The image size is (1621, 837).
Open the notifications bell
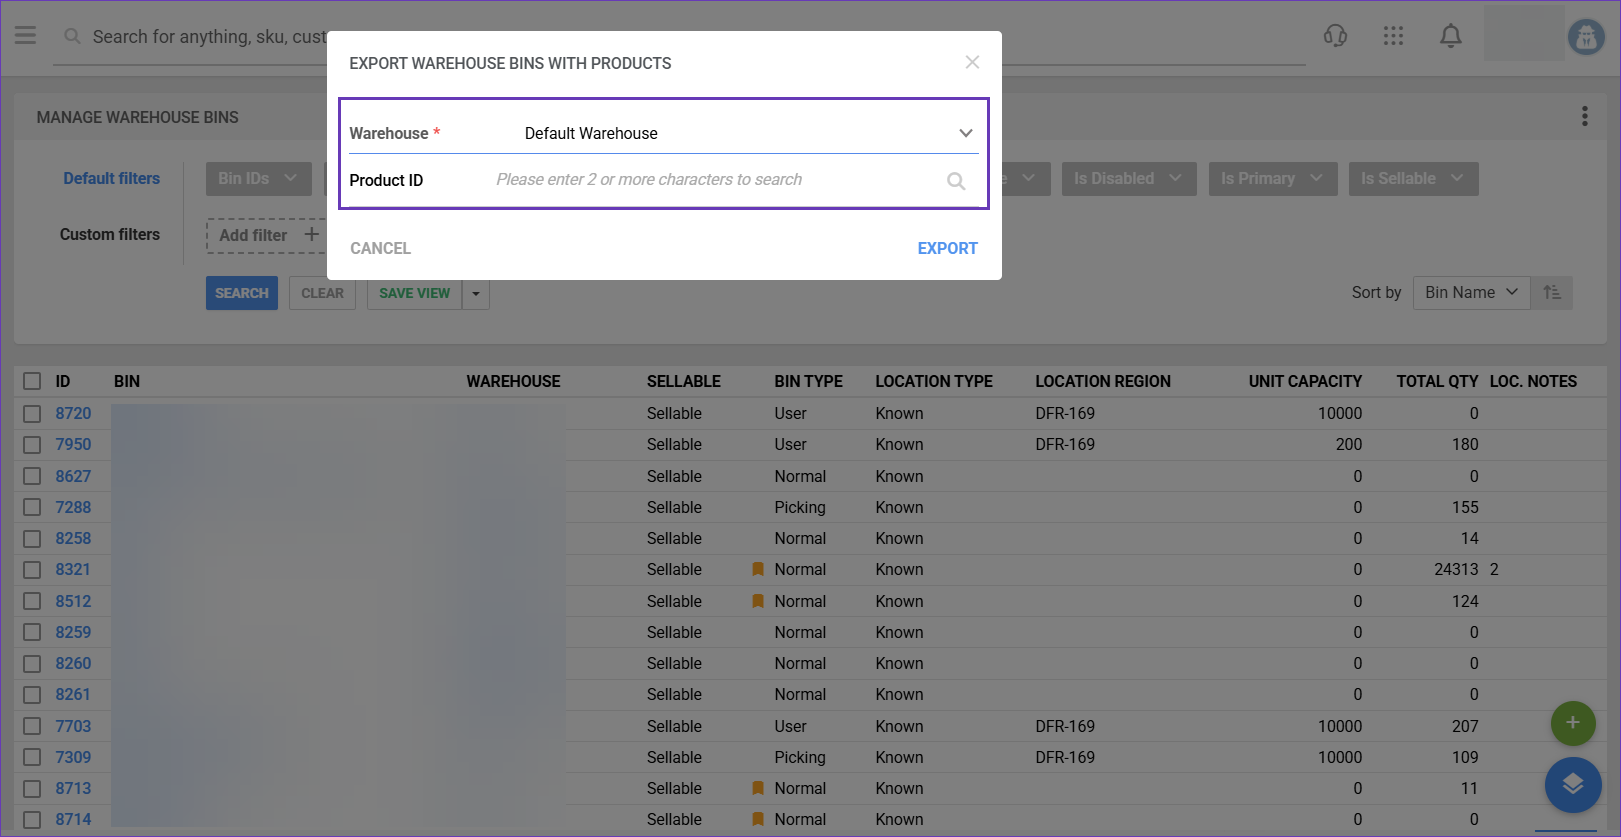(1450, 36)
